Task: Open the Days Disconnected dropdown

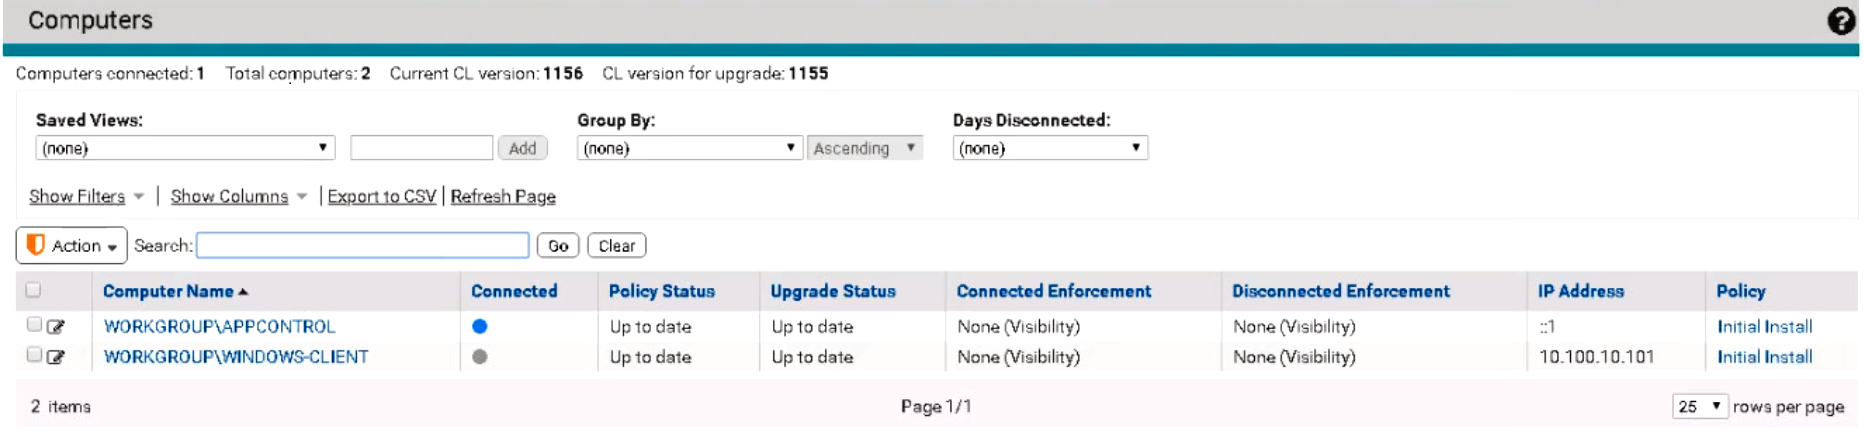Action: 1050,148
